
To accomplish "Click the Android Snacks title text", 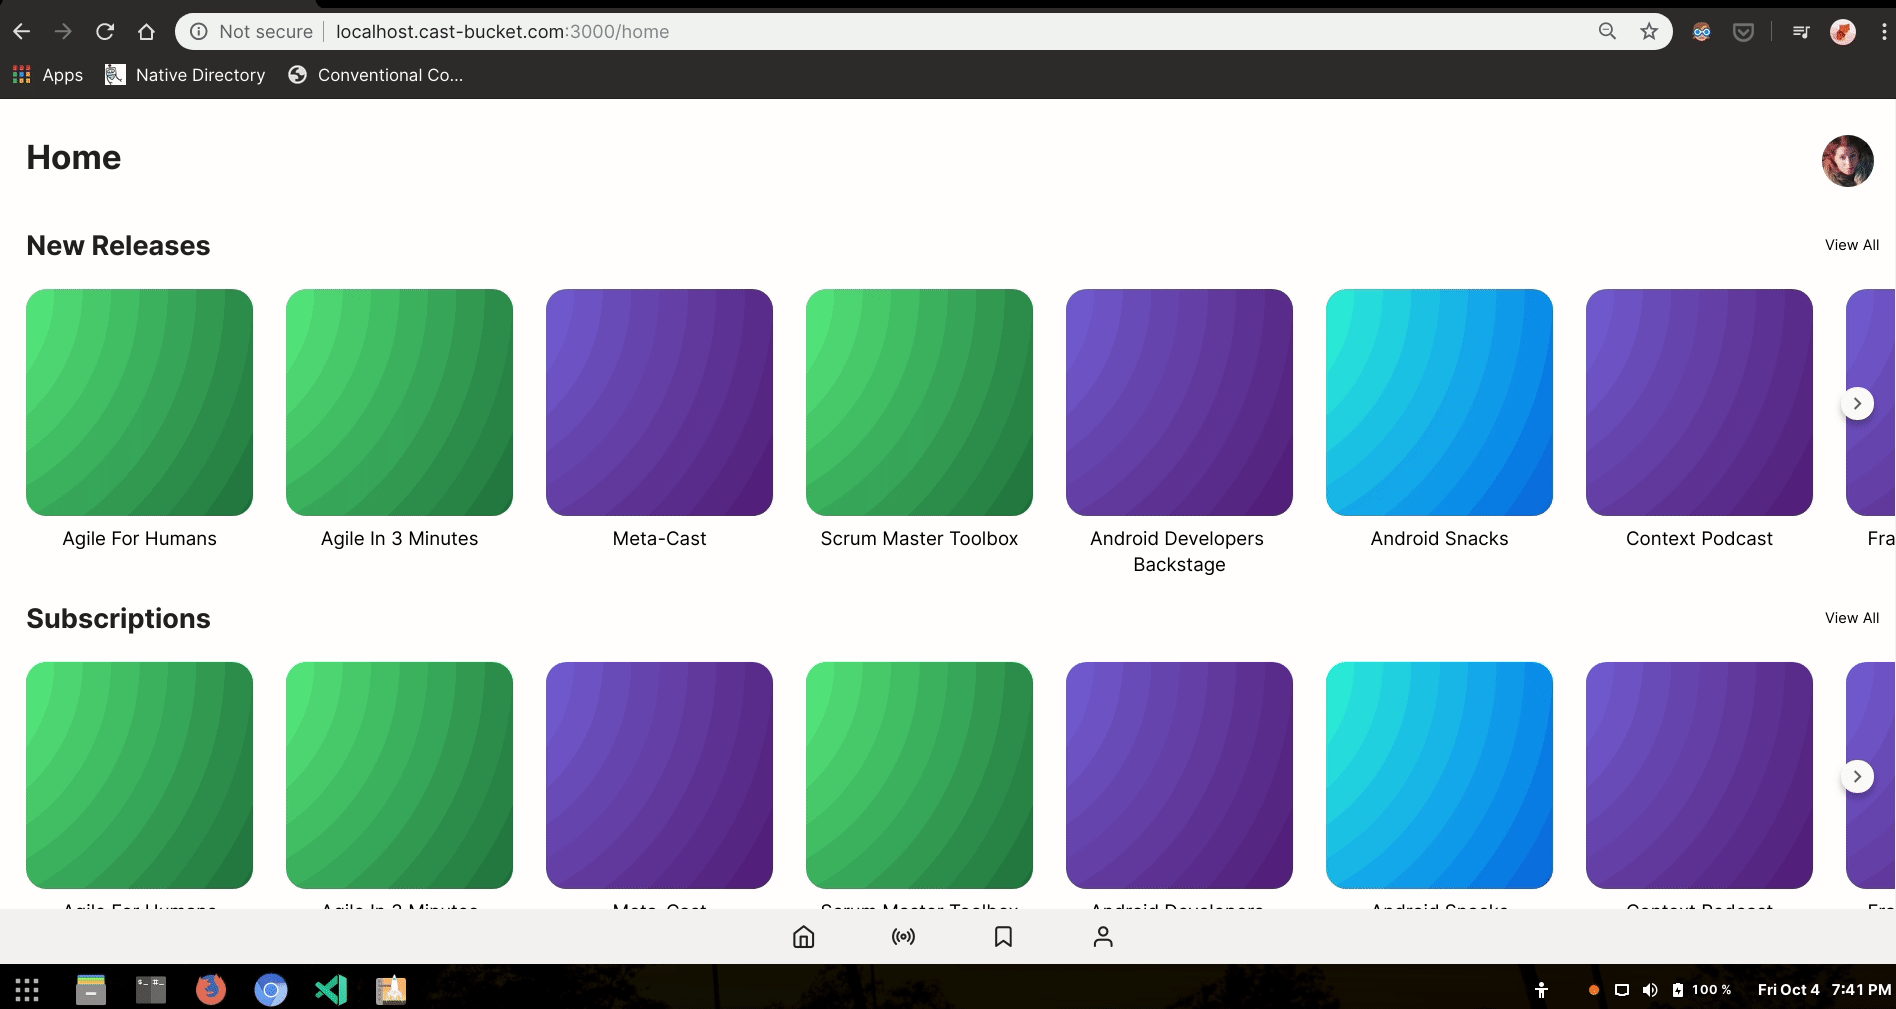I will (1439, 539).
